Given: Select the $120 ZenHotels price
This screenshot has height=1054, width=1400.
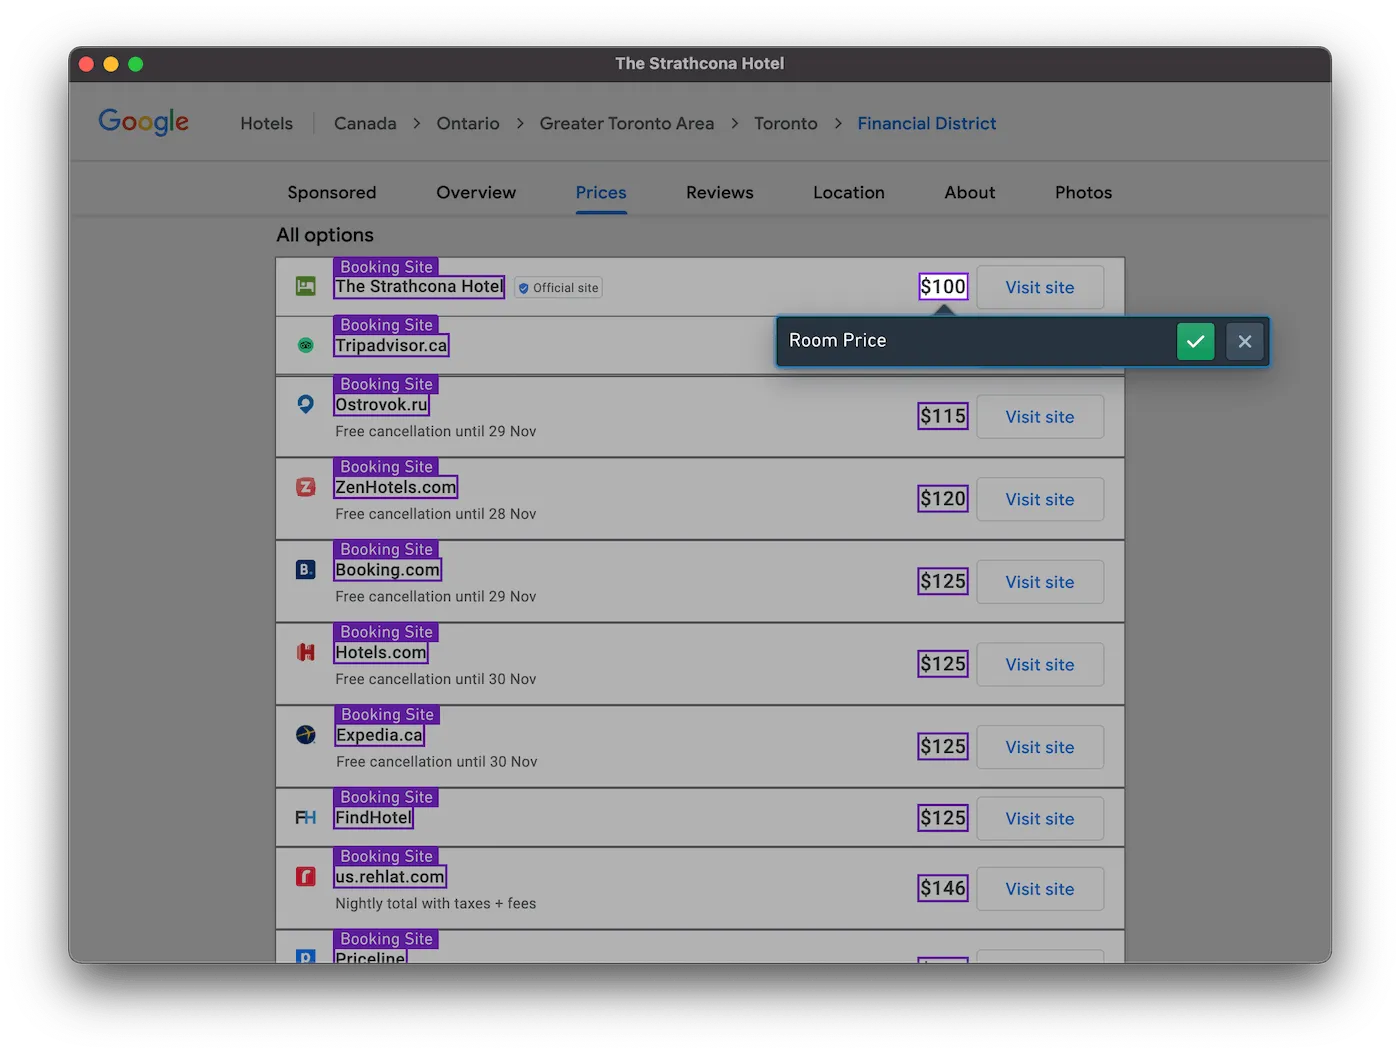Looking at the screenshot, I should 943,498.
